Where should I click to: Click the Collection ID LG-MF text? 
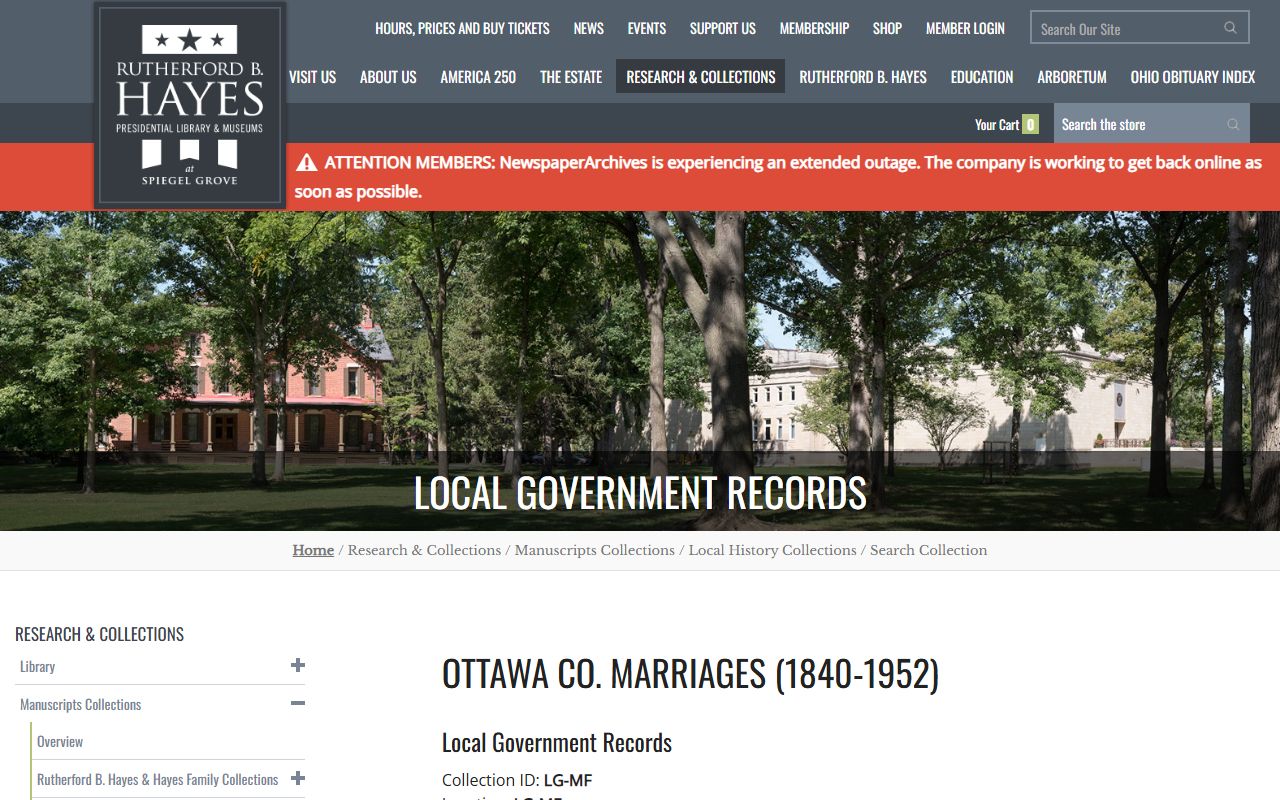coord(517,780)
